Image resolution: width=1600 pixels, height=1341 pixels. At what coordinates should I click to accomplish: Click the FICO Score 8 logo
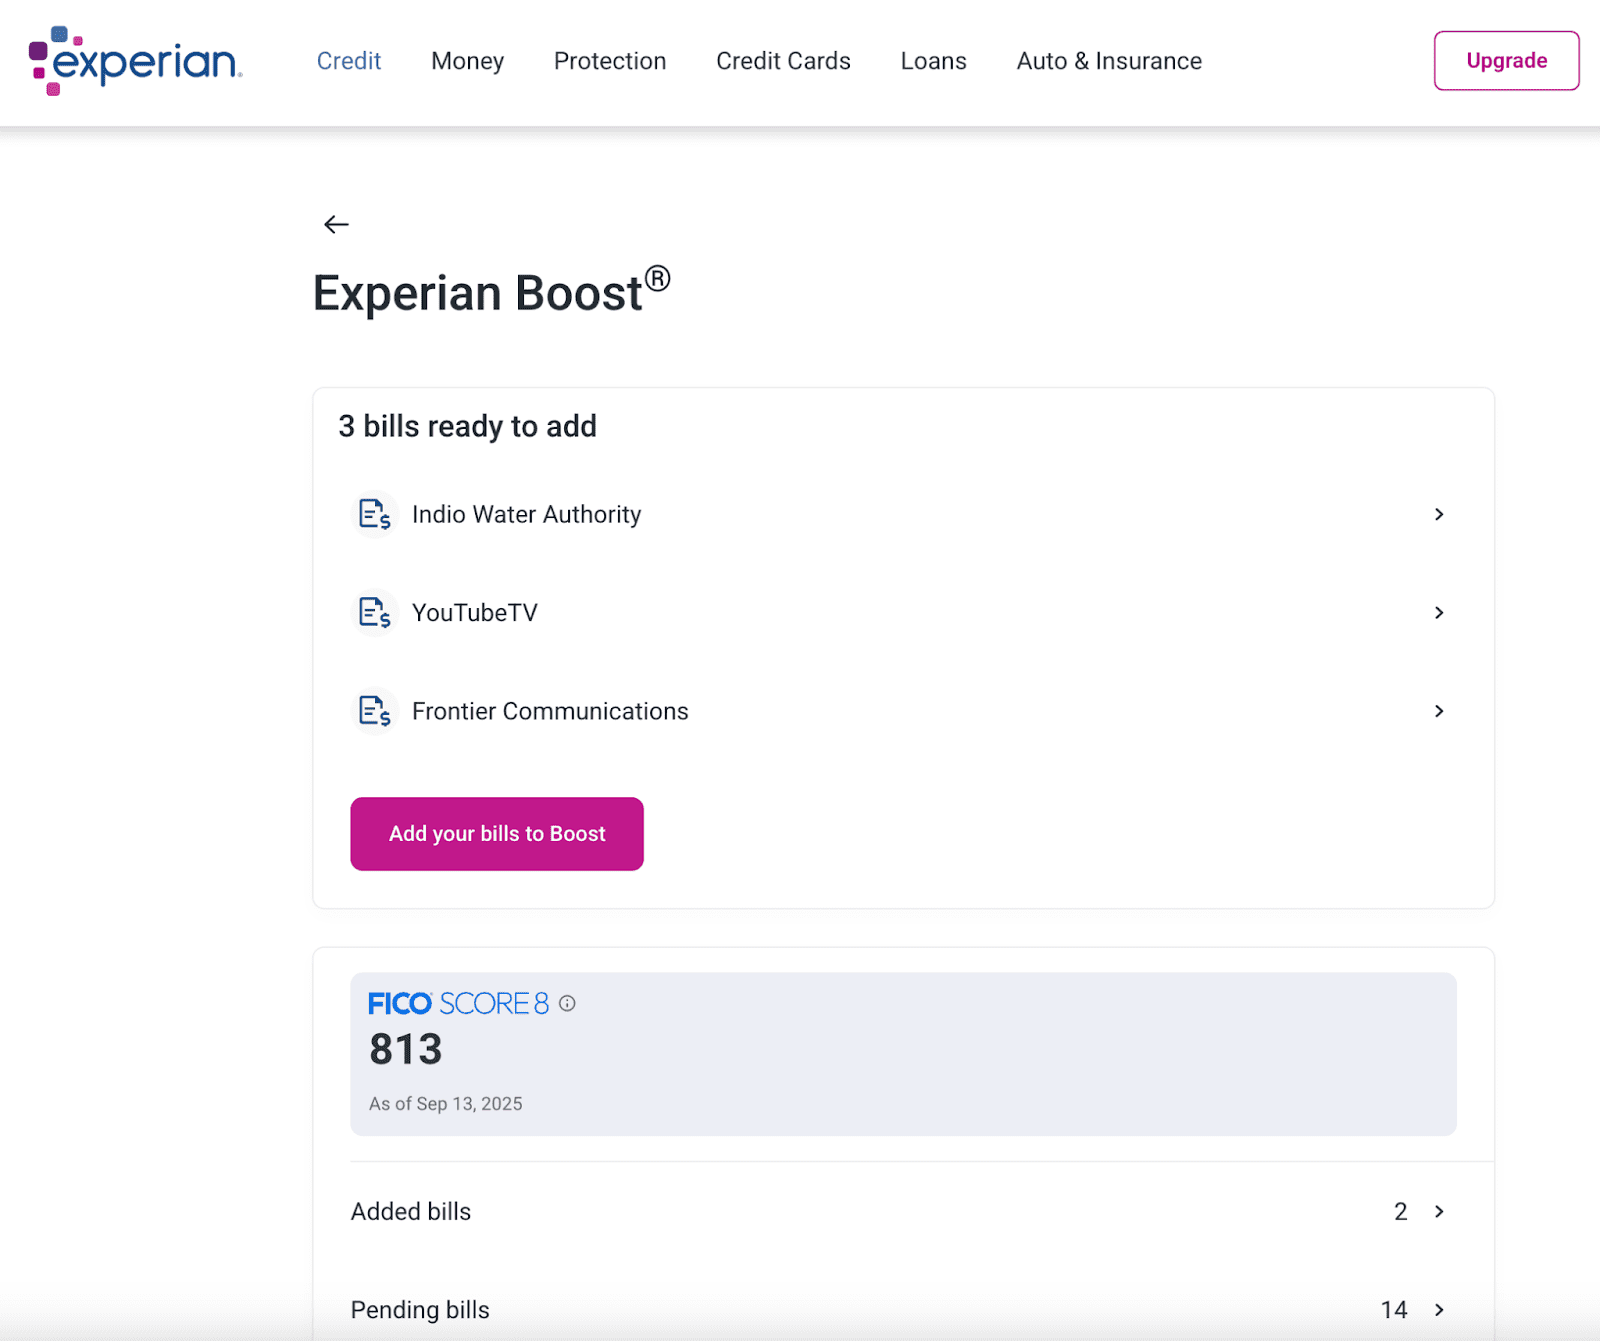458,1003
